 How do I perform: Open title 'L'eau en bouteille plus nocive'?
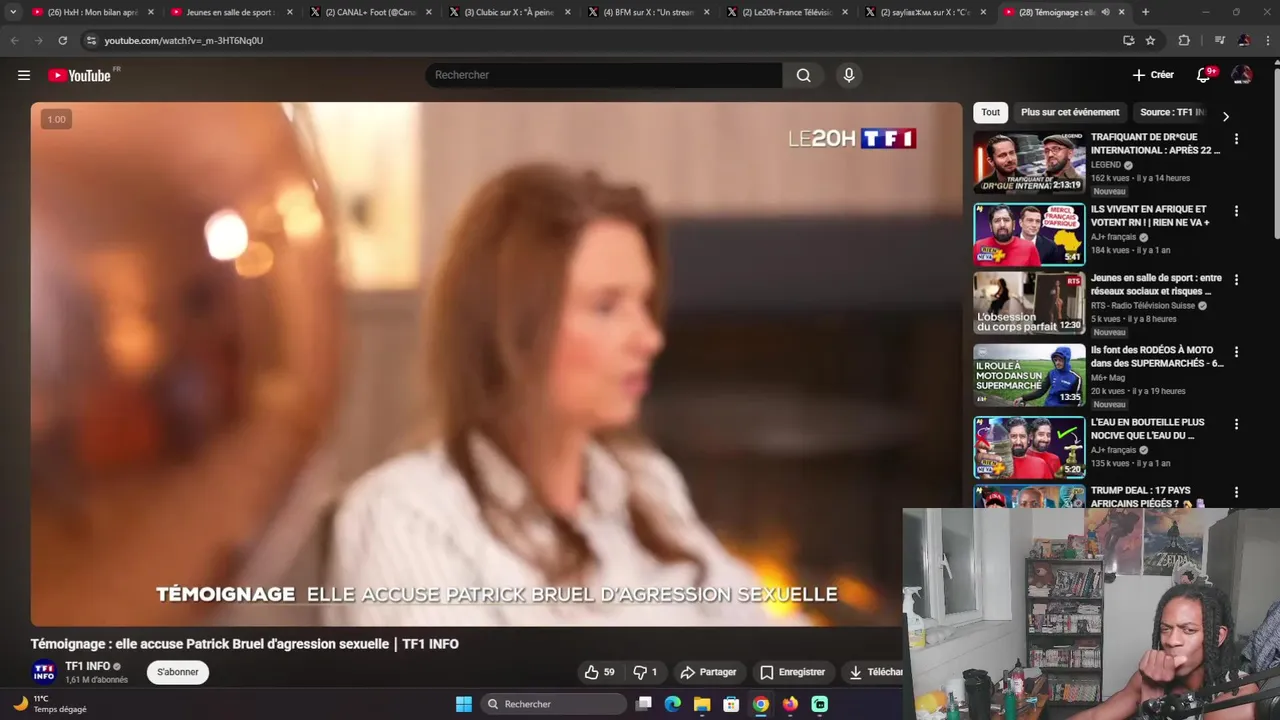(1148, 429)
